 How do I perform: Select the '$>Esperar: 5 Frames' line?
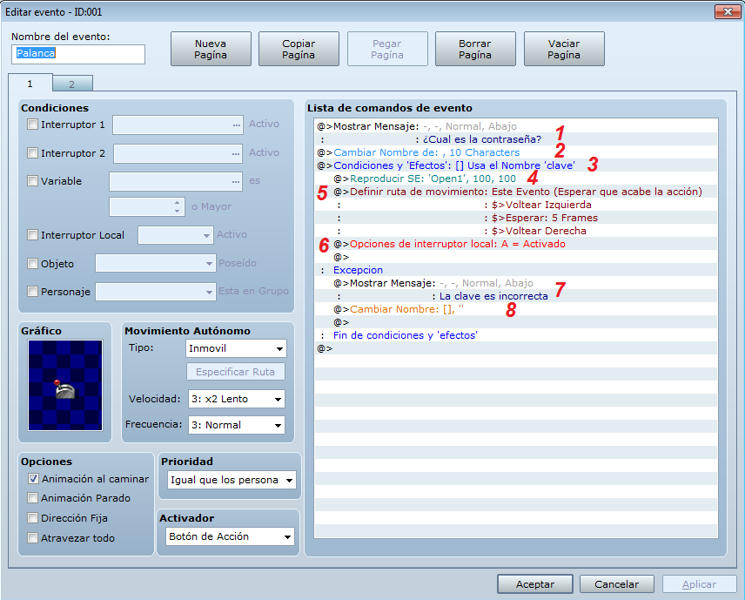tap(516, 218)
